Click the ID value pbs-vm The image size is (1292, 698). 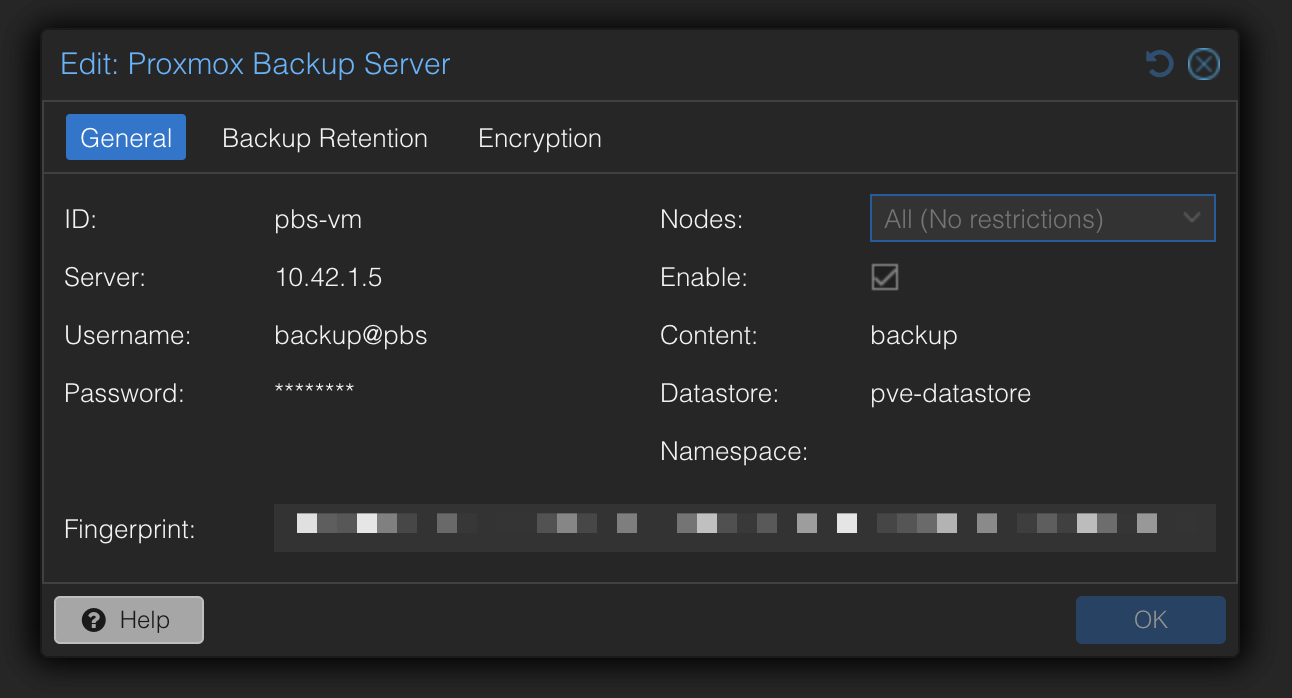click(x=318, y=219)
